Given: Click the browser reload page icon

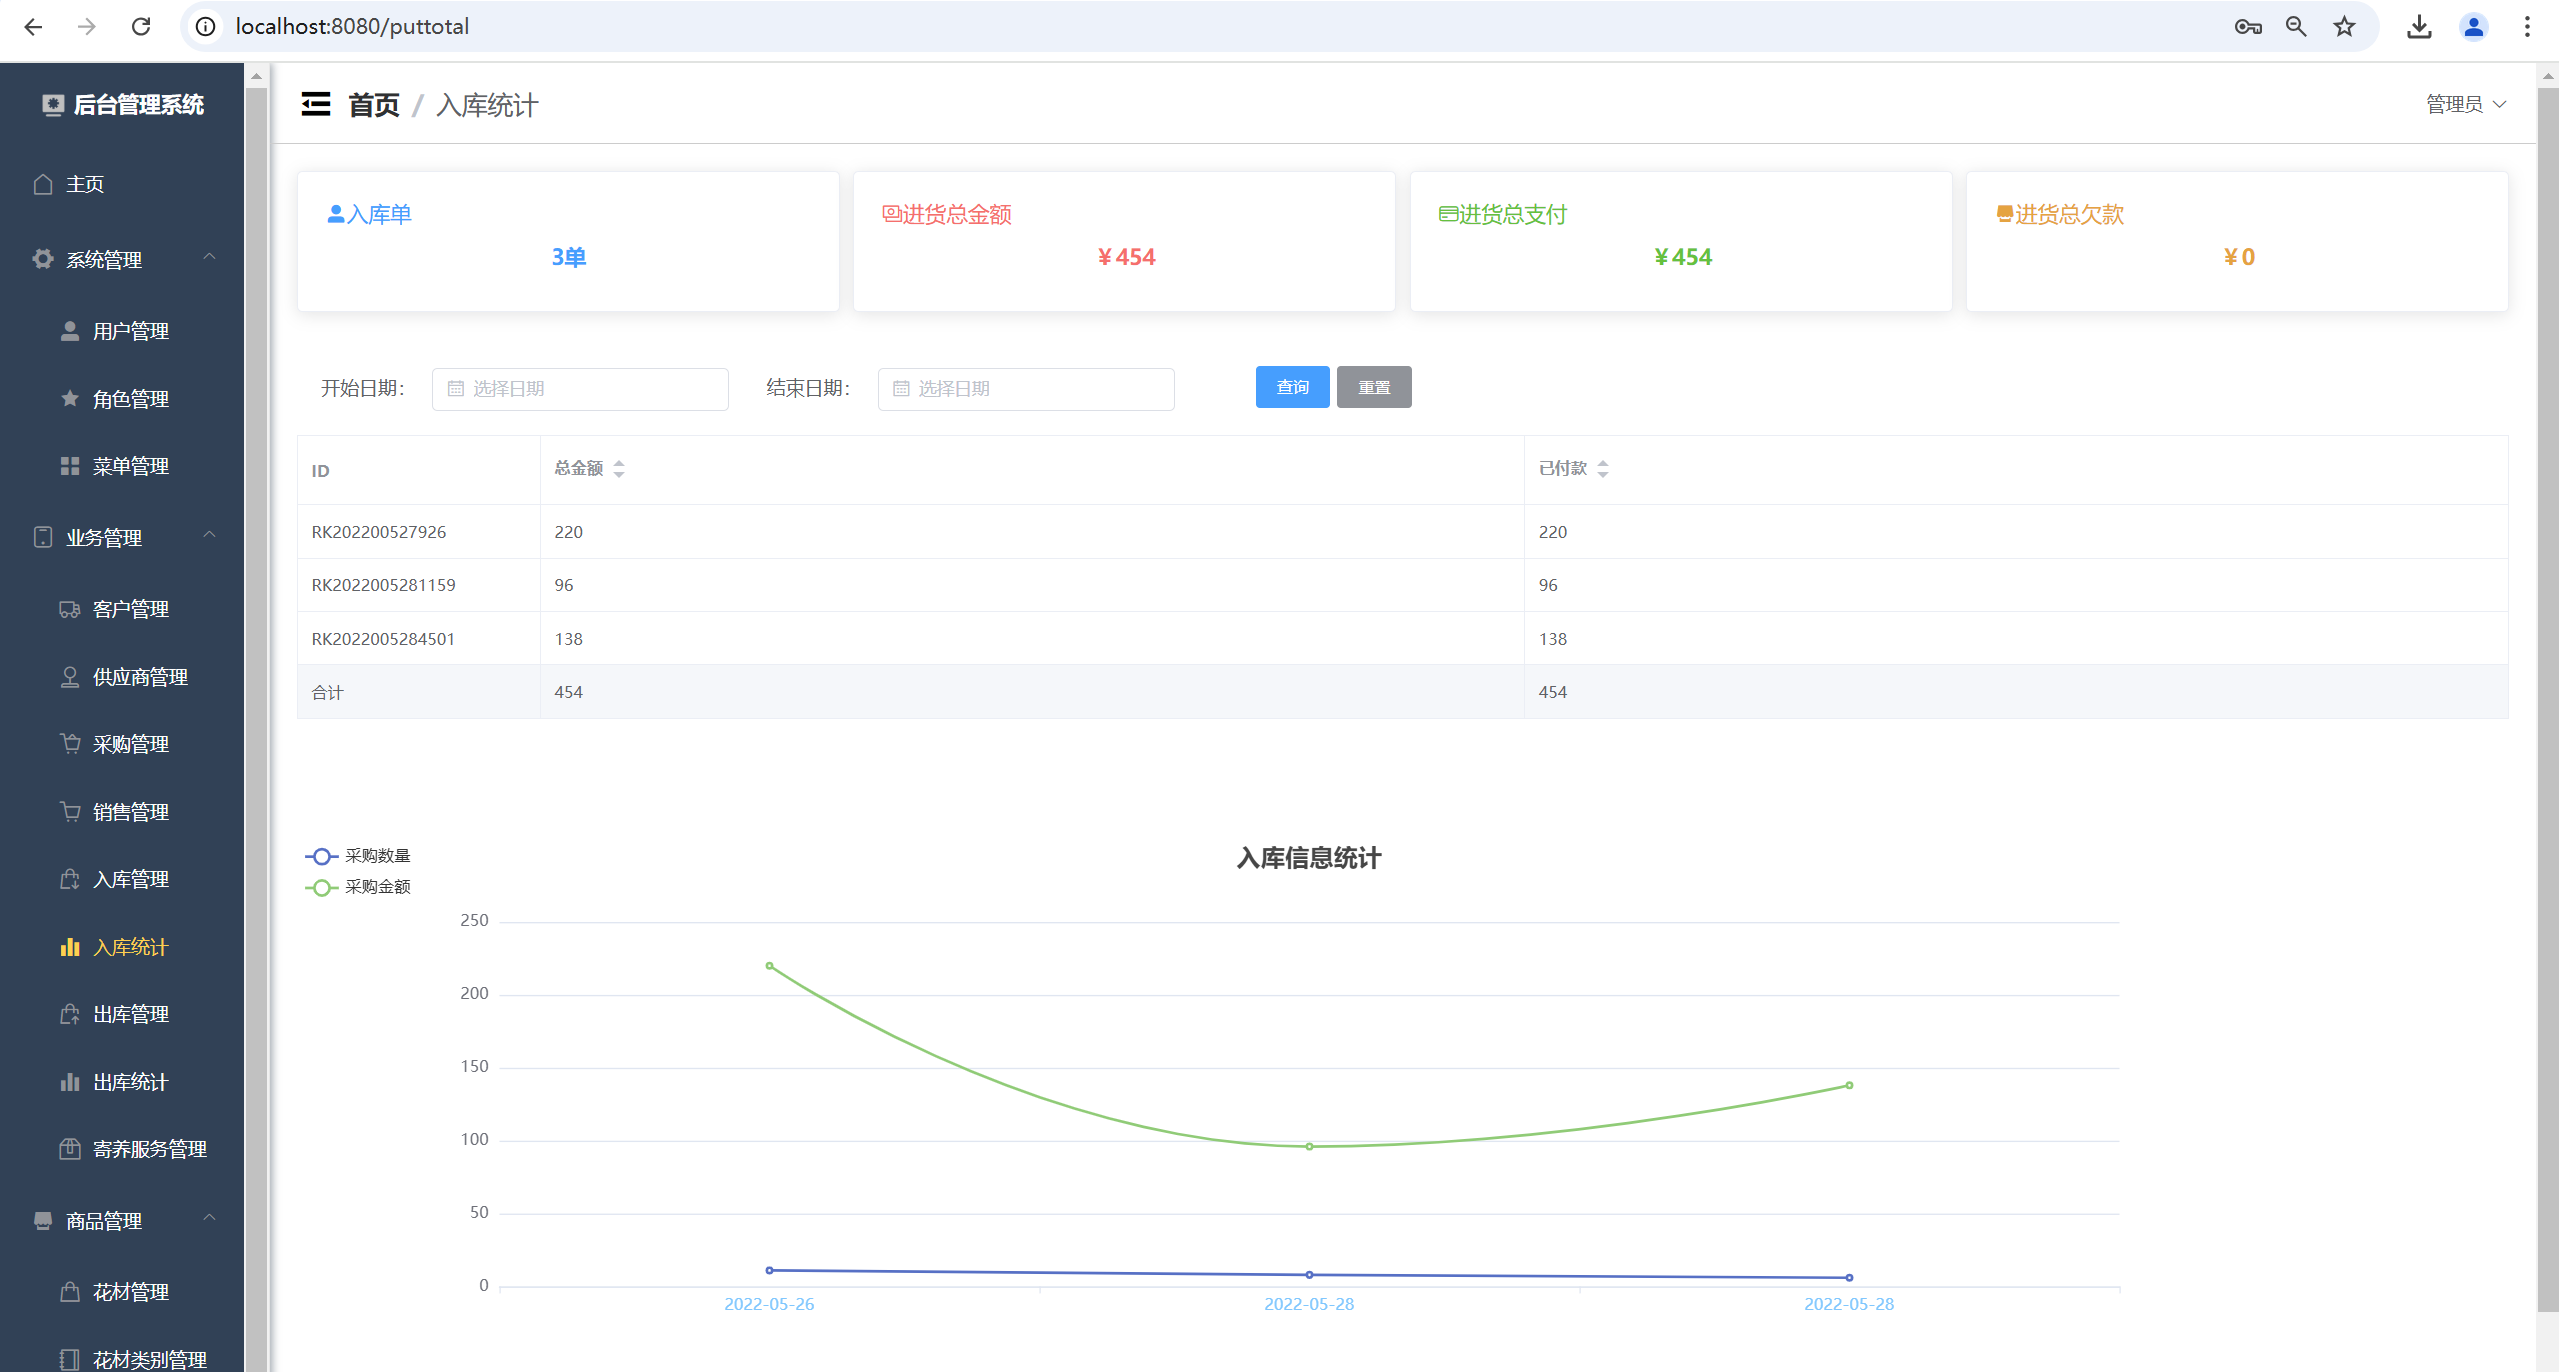Looking at the screenshot, I should 141,27.
